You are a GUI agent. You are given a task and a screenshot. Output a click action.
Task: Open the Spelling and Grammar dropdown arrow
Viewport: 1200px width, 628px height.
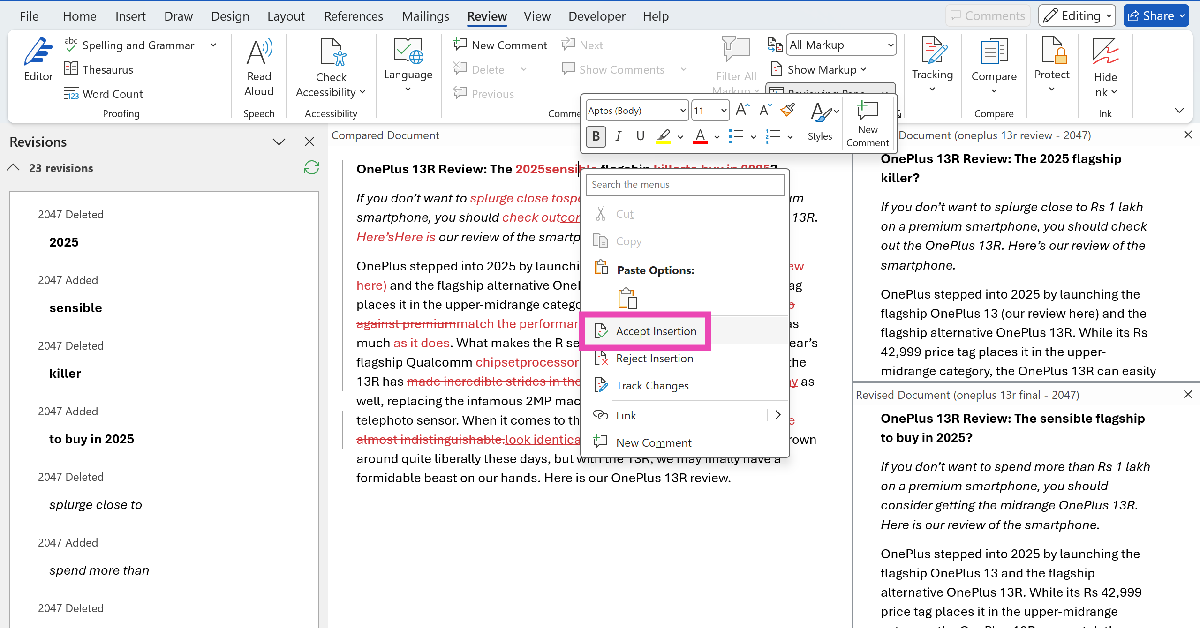coord(213,45)
